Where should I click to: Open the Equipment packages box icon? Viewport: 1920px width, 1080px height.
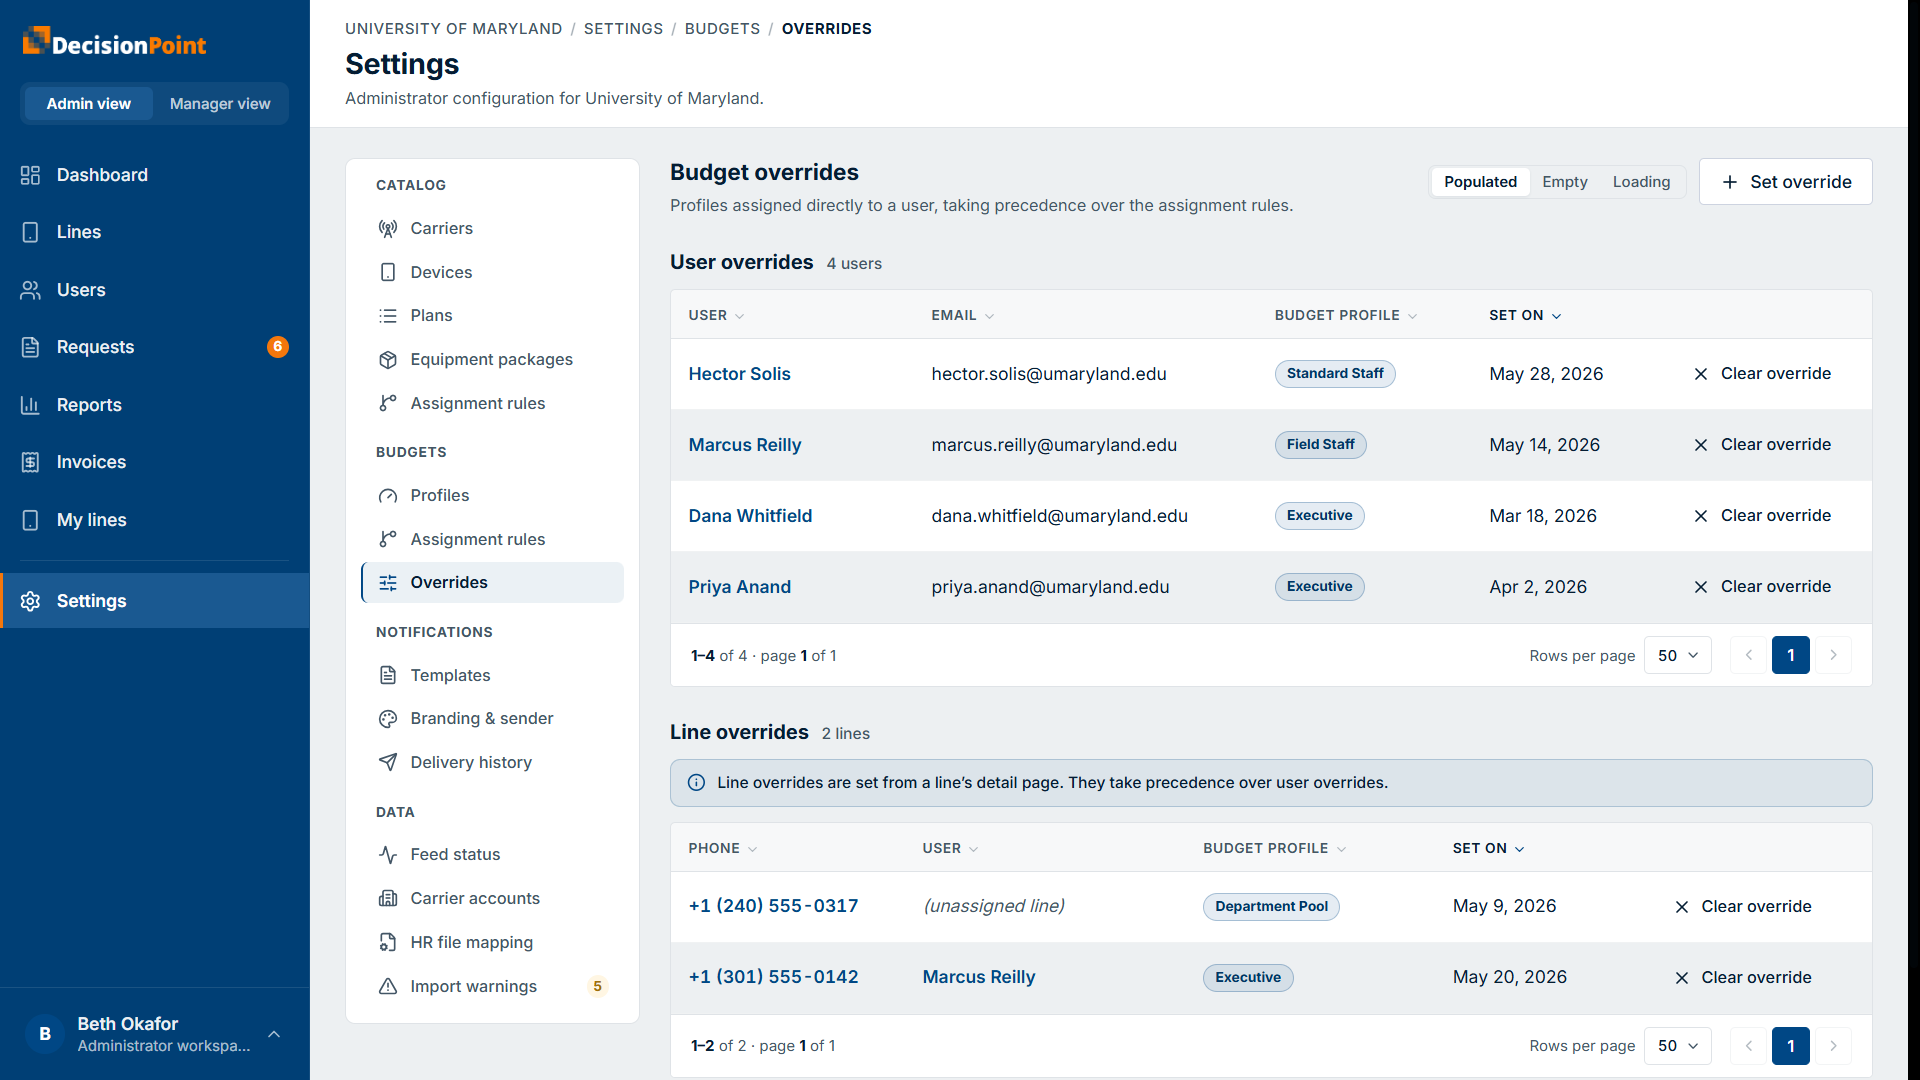pyautogui.click(x=388, y=360)
